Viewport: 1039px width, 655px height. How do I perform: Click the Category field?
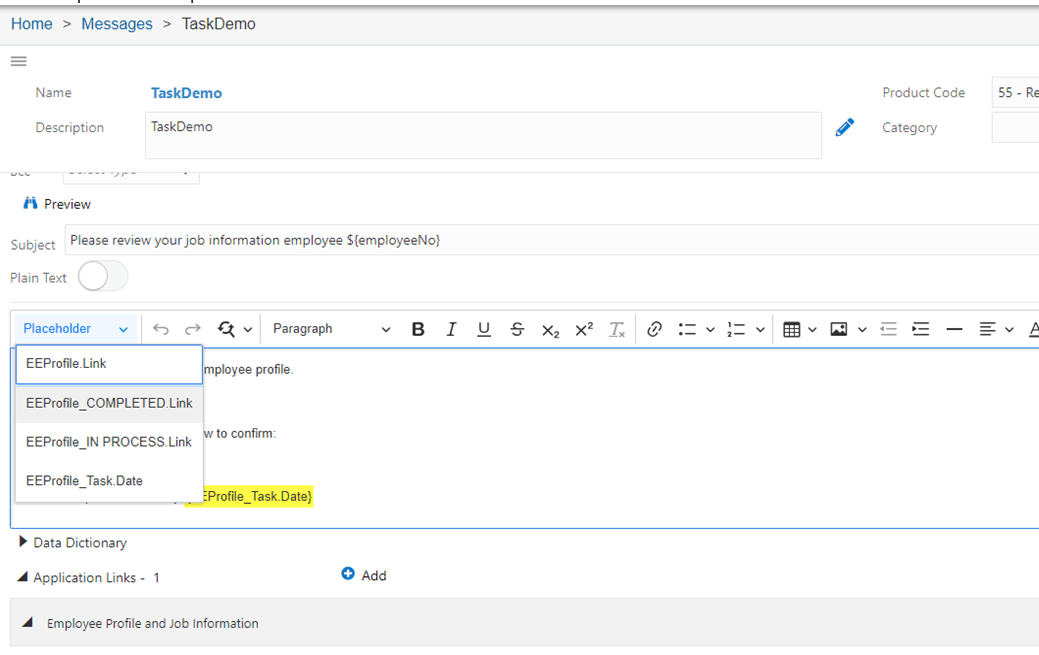click(x=1015, y=127)
